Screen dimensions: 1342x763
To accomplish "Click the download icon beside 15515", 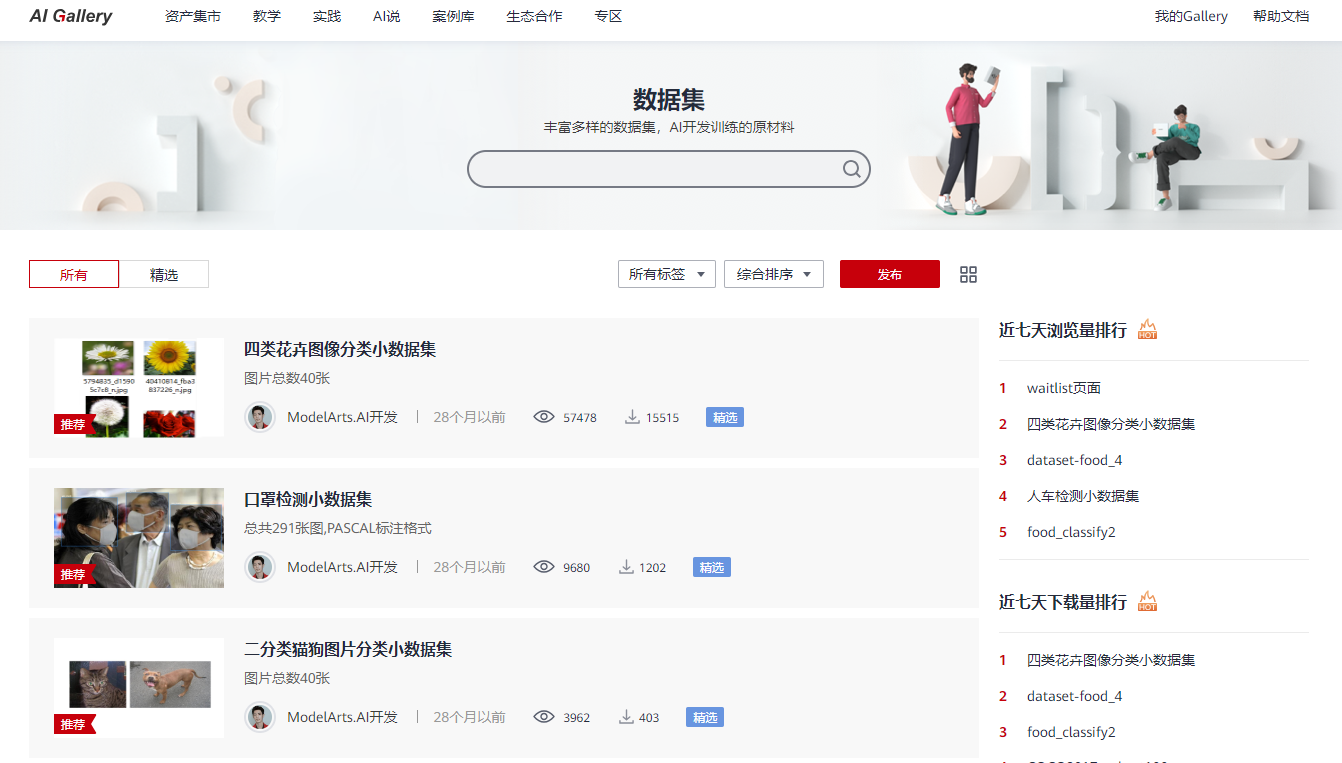I will click(x=632, y=417).
